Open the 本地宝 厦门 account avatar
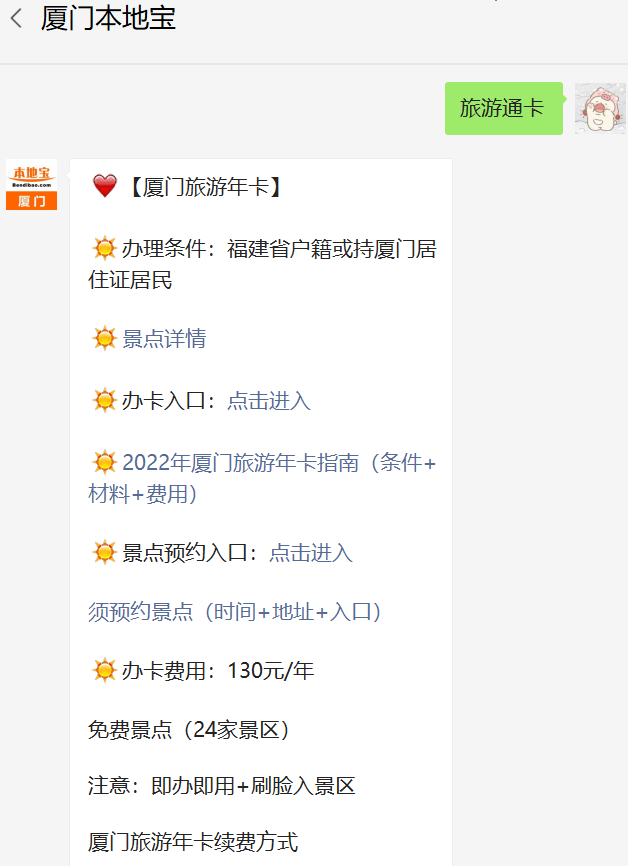The image size is (628, 866). click(31, 184)
